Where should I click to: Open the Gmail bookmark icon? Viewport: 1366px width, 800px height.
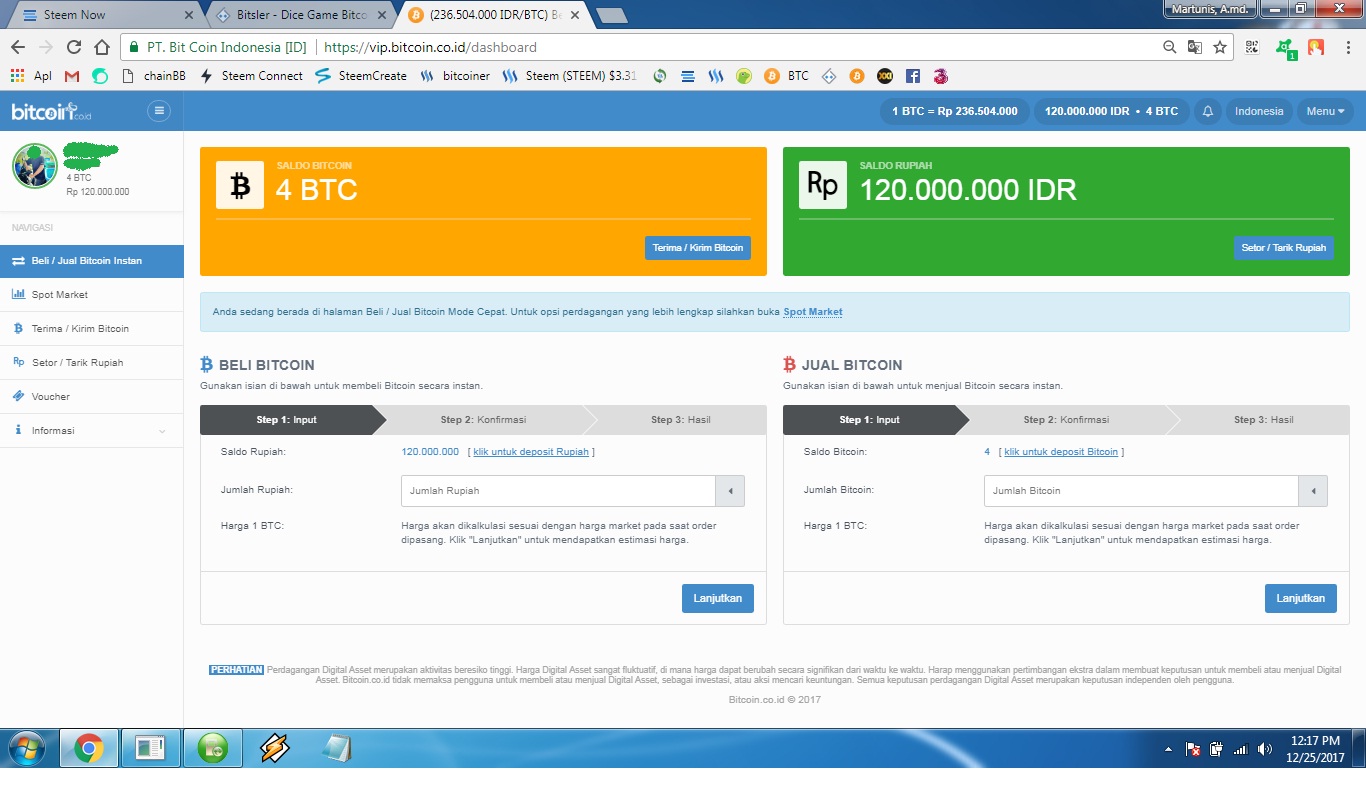71,76
